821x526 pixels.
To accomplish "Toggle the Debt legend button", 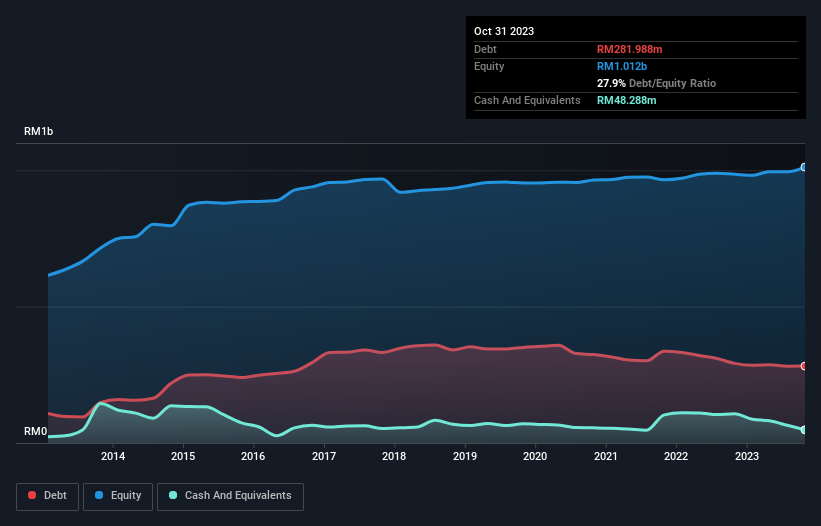I will [x=48, y=496].
